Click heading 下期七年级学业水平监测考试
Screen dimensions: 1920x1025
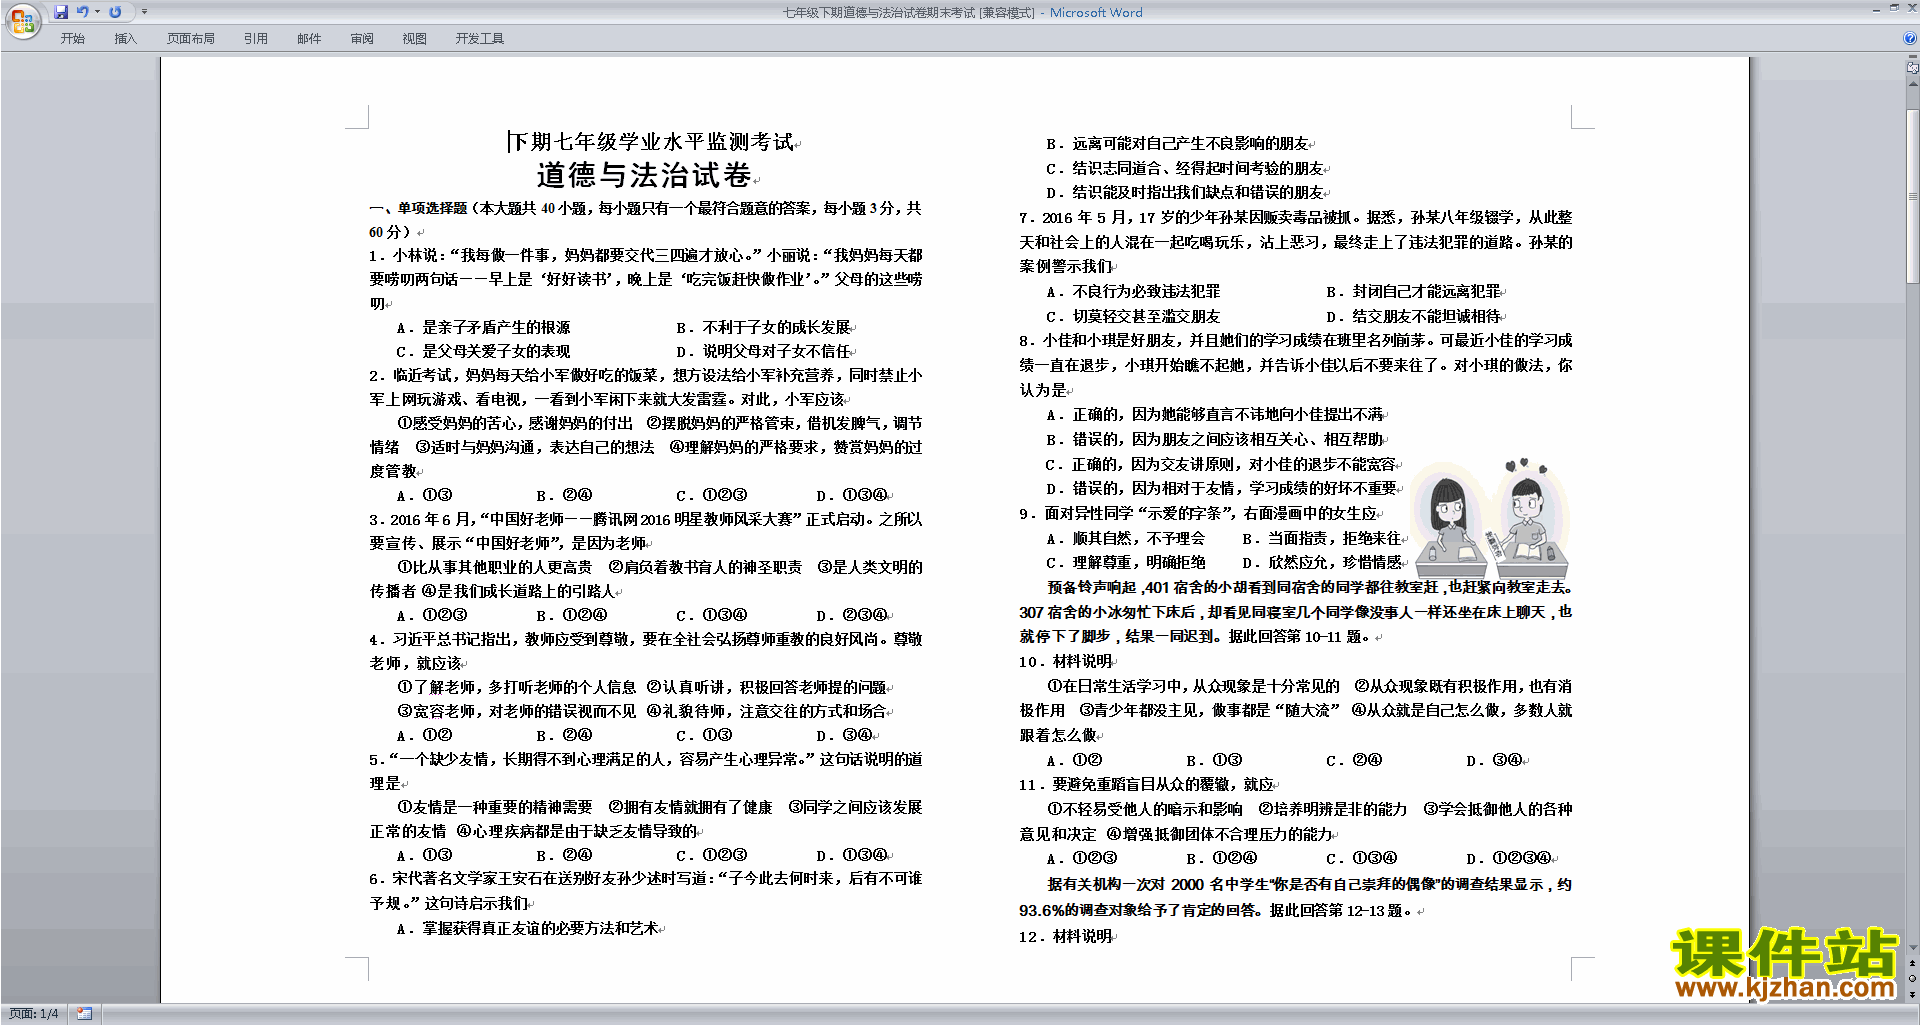click(651, 142)
